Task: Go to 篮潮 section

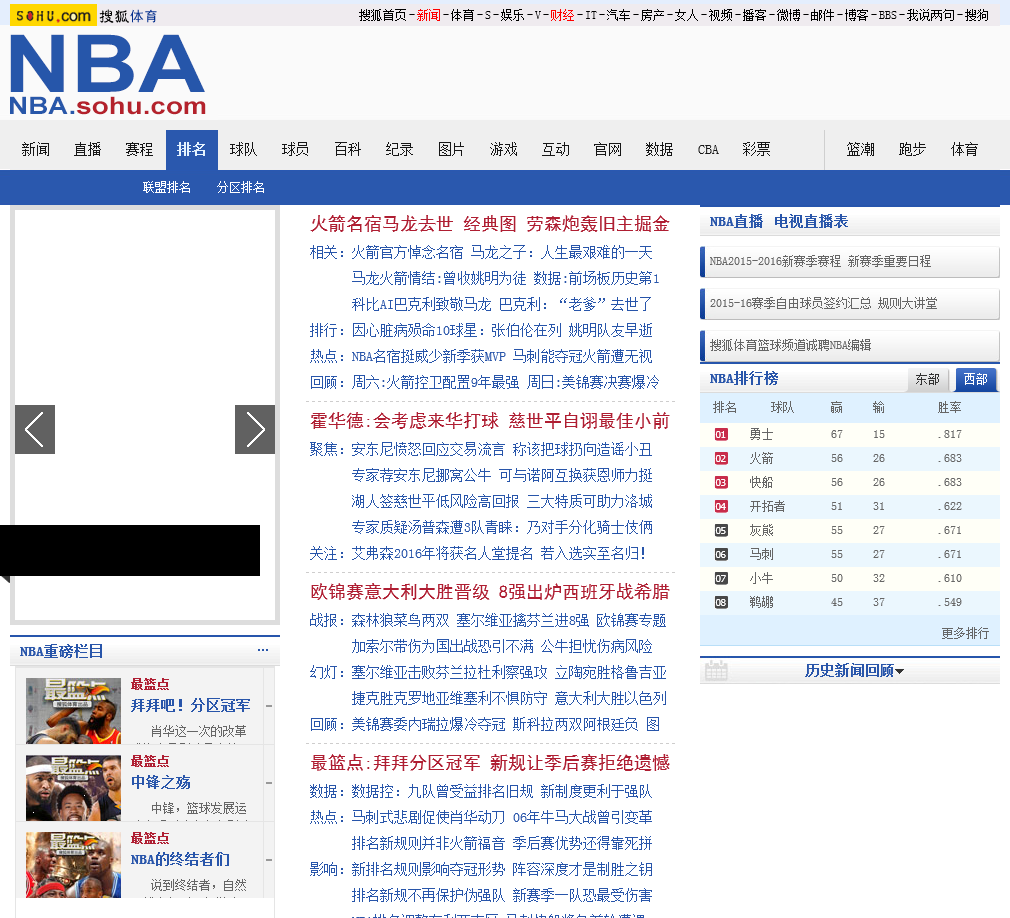Action: pyautogui.click(x=861, y=149)
